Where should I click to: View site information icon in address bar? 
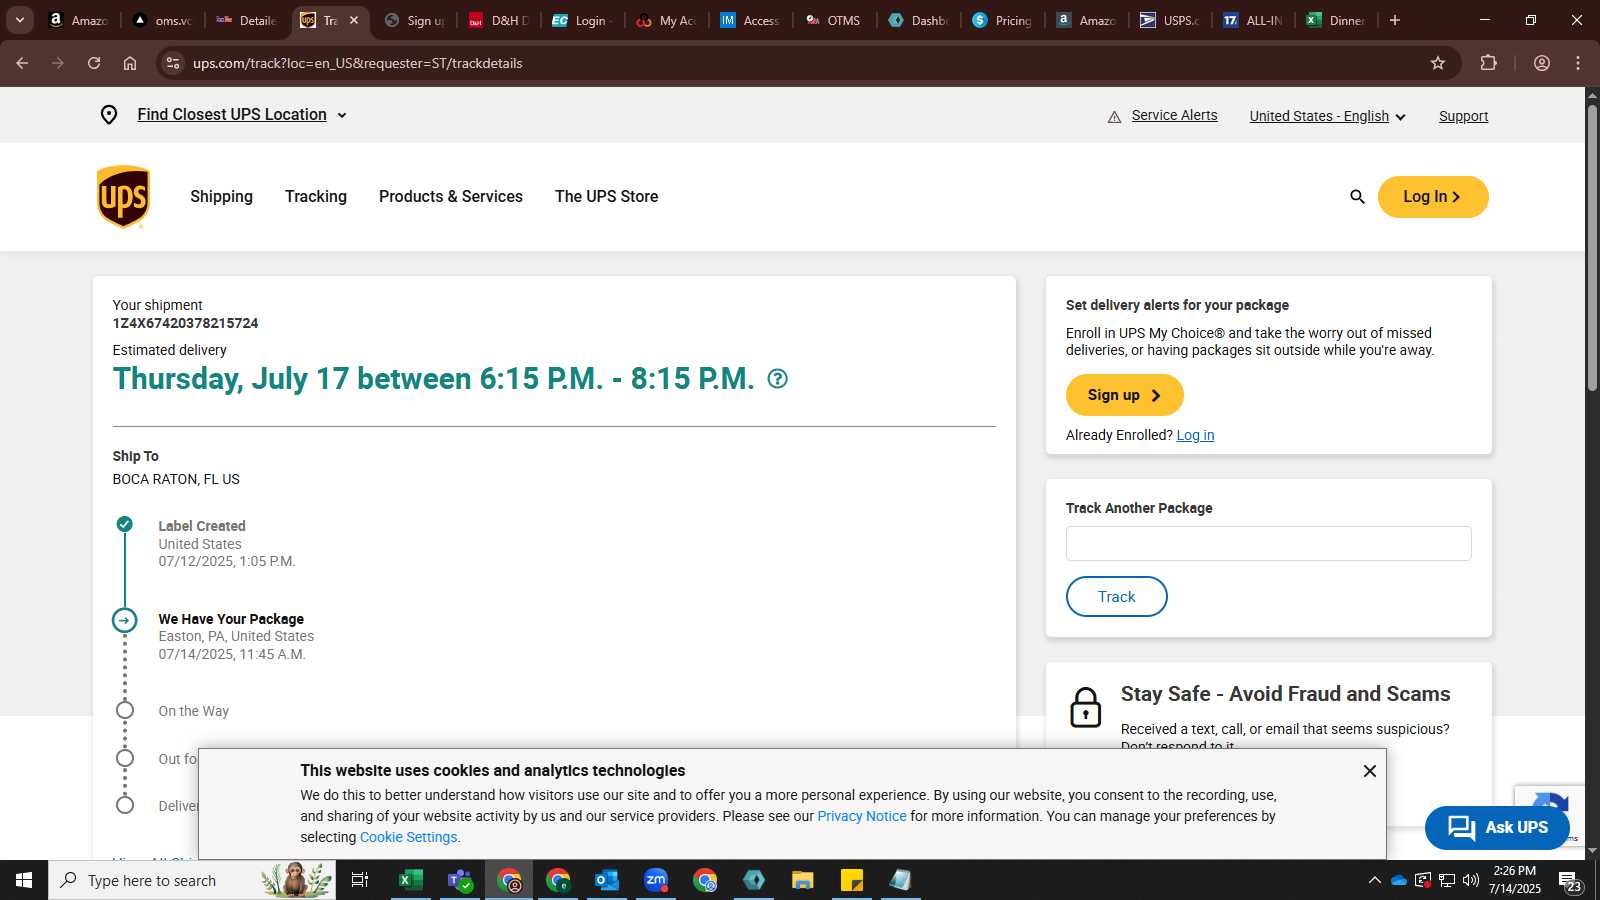tap(173, 63)
